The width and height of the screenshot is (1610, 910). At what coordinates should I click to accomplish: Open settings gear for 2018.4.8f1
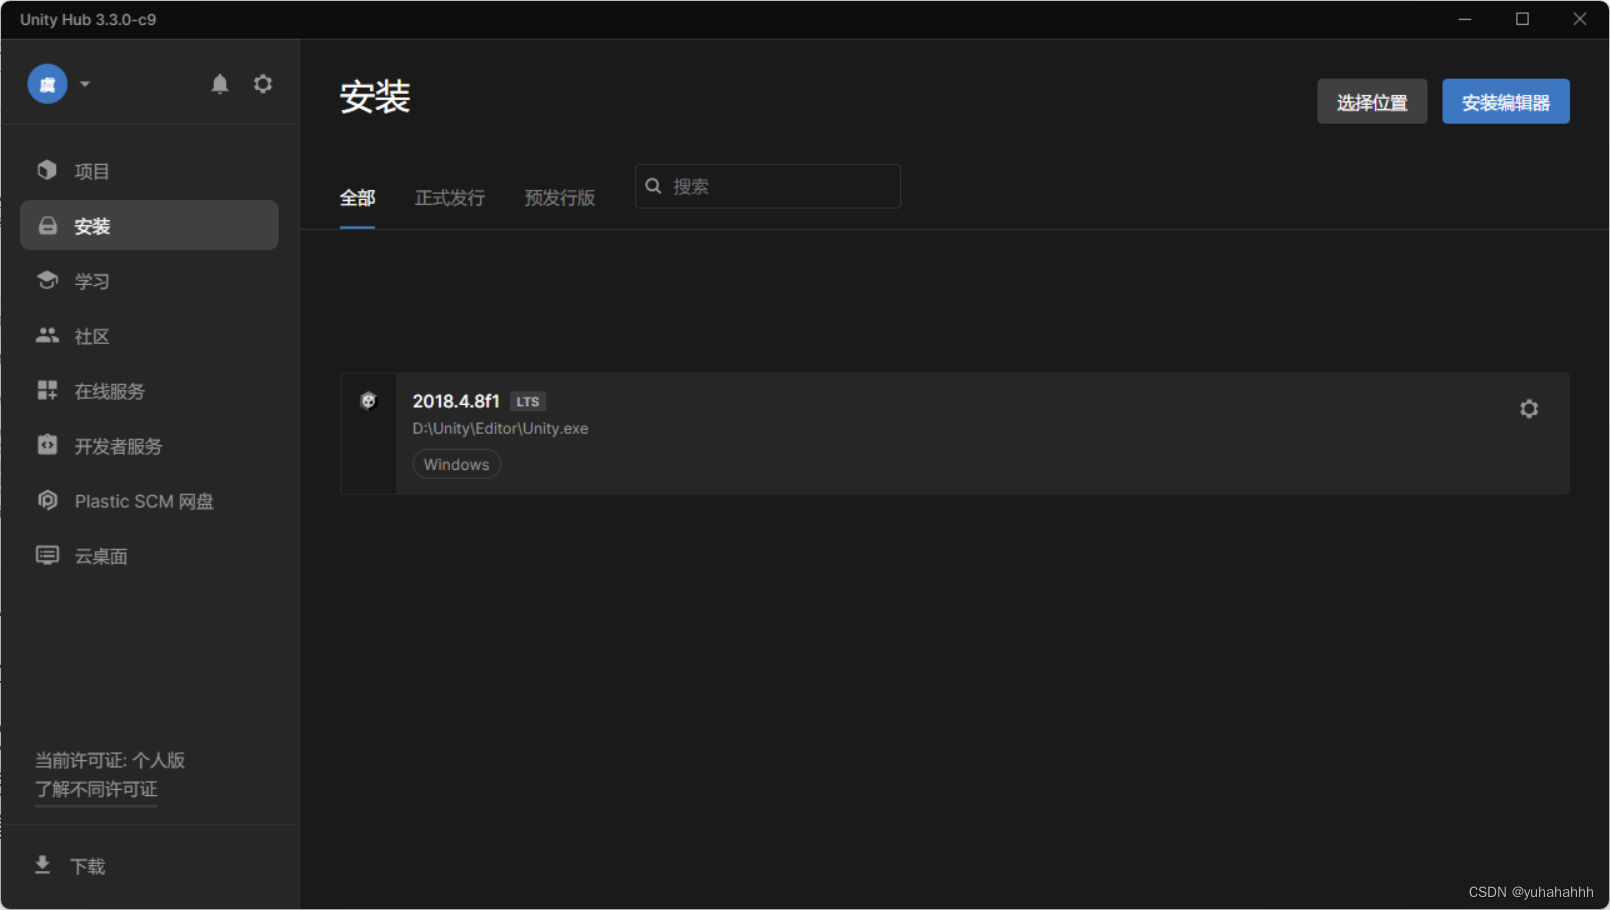point(1529,409)
